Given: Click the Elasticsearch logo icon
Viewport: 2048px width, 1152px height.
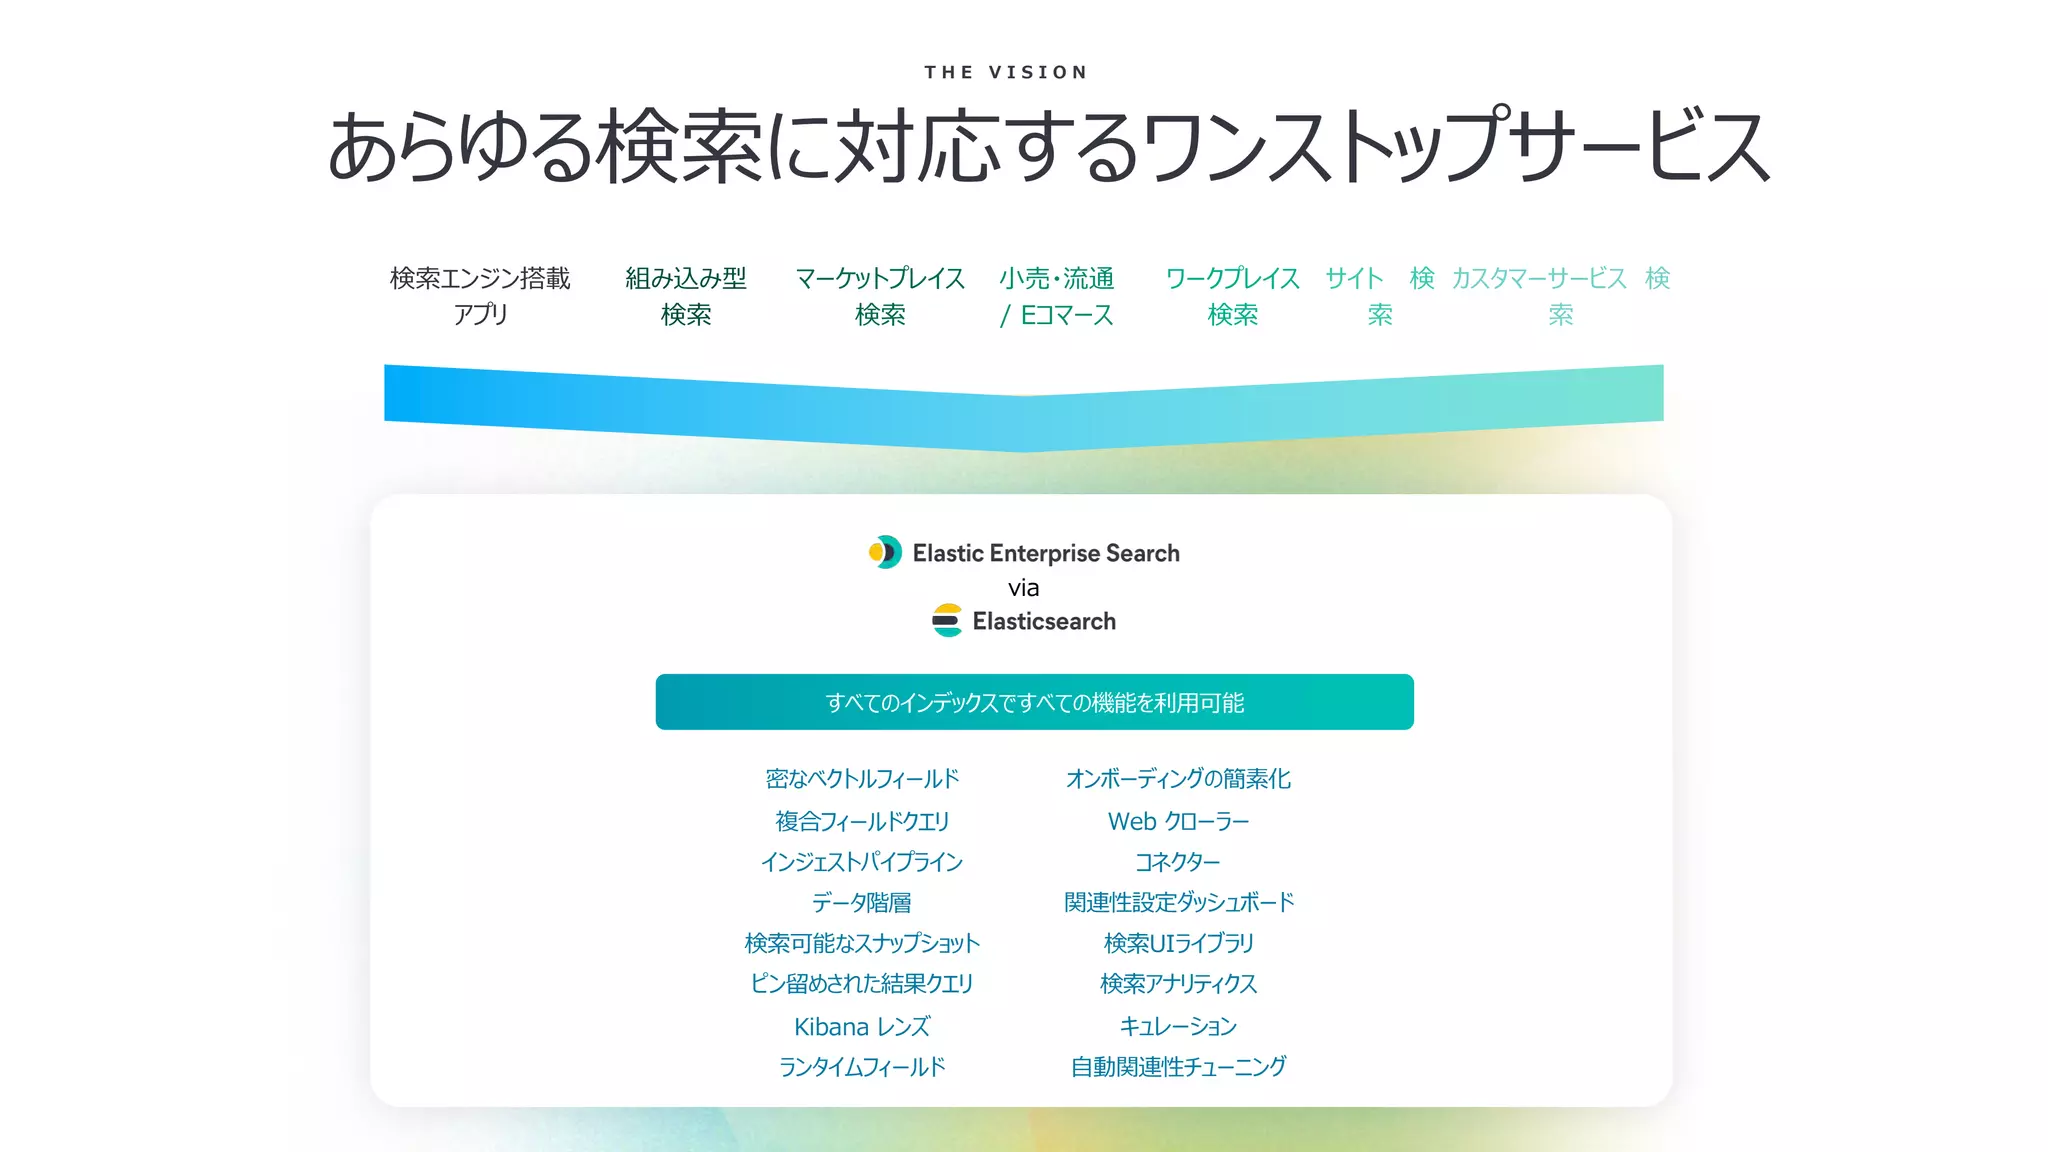Looking at the screenshot, I should pos(947,620).
